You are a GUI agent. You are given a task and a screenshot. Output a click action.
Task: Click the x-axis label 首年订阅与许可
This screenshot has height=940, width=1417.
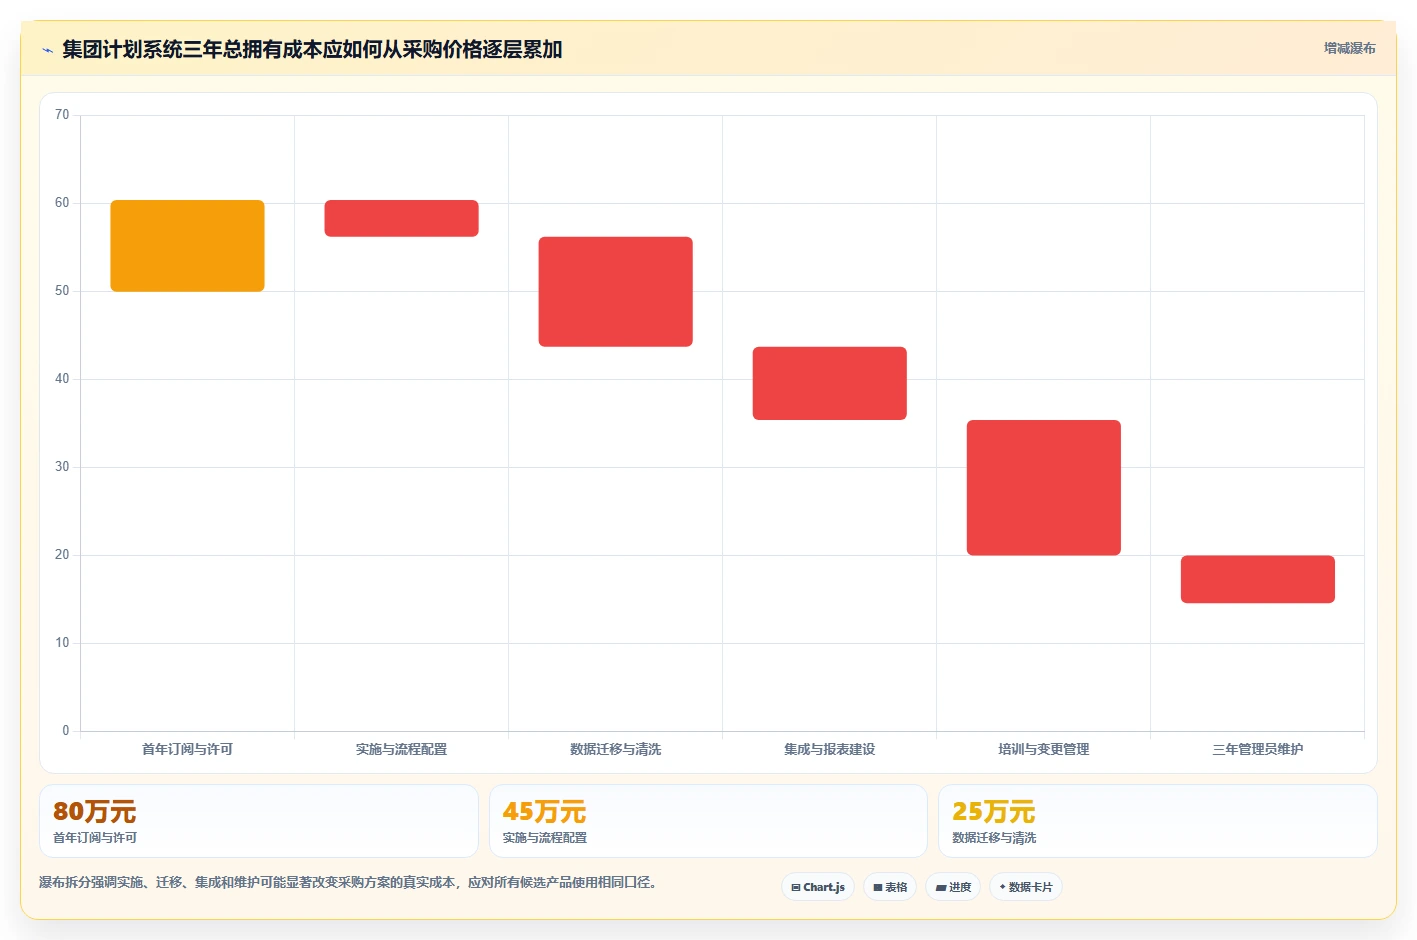pos(187,749)
